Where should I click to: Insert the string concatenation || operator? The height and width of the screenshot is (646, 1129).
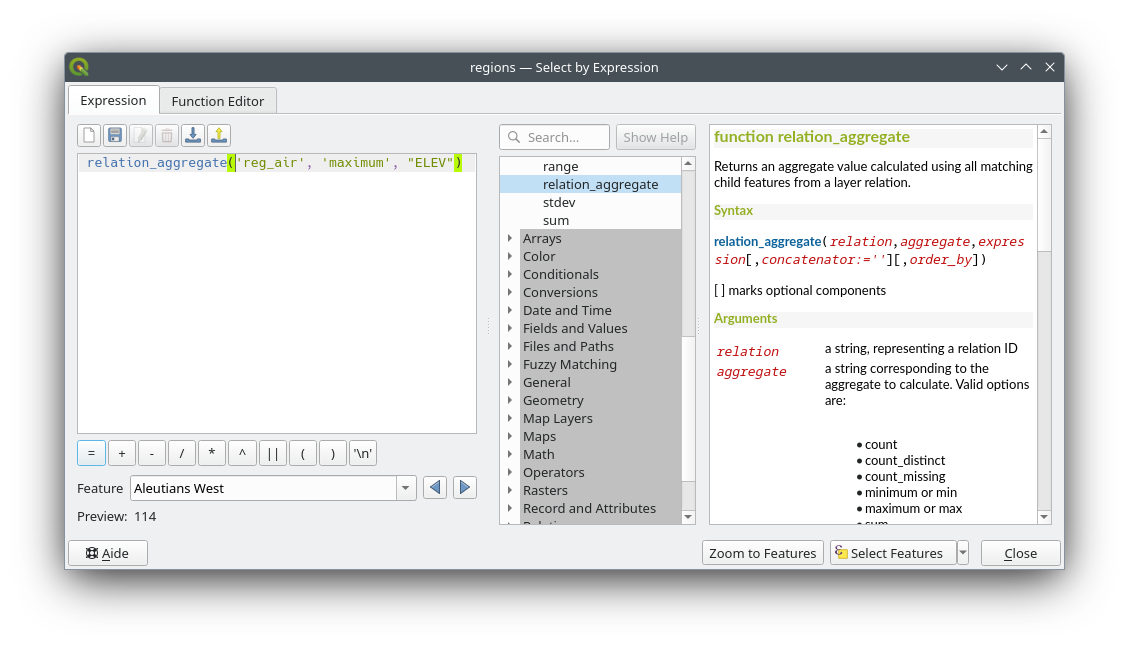(272, 453)
